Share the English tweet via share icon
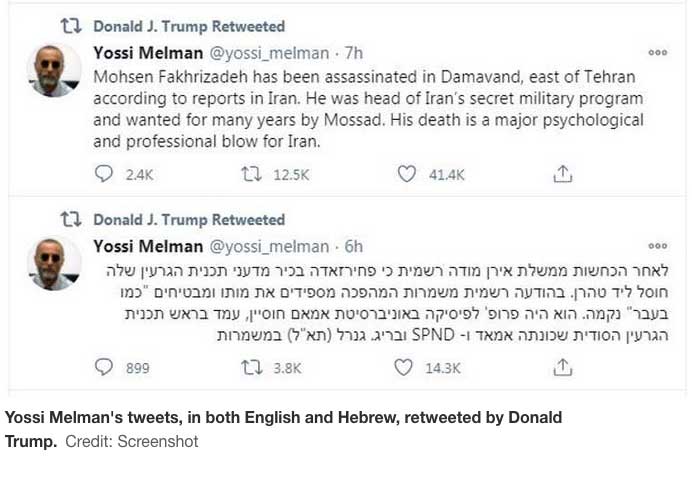 pos(563,174)
